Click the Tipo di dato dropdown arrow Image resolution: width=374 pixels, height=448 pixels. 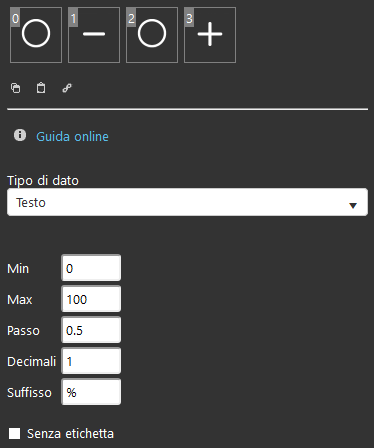(x=353, y=205)
